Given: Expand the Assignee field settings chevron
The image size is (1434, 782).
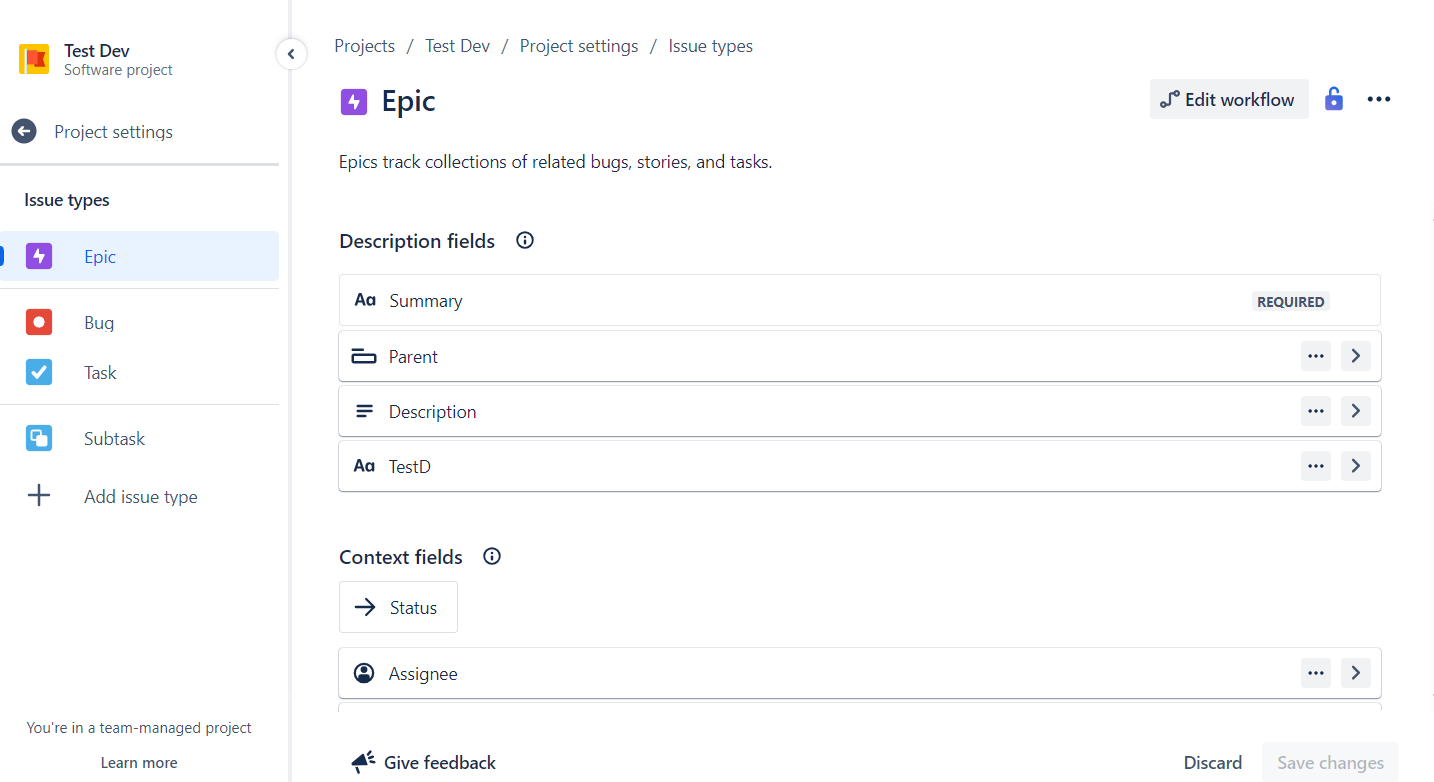Looking at the screenshot, I should click(1355, 672).
